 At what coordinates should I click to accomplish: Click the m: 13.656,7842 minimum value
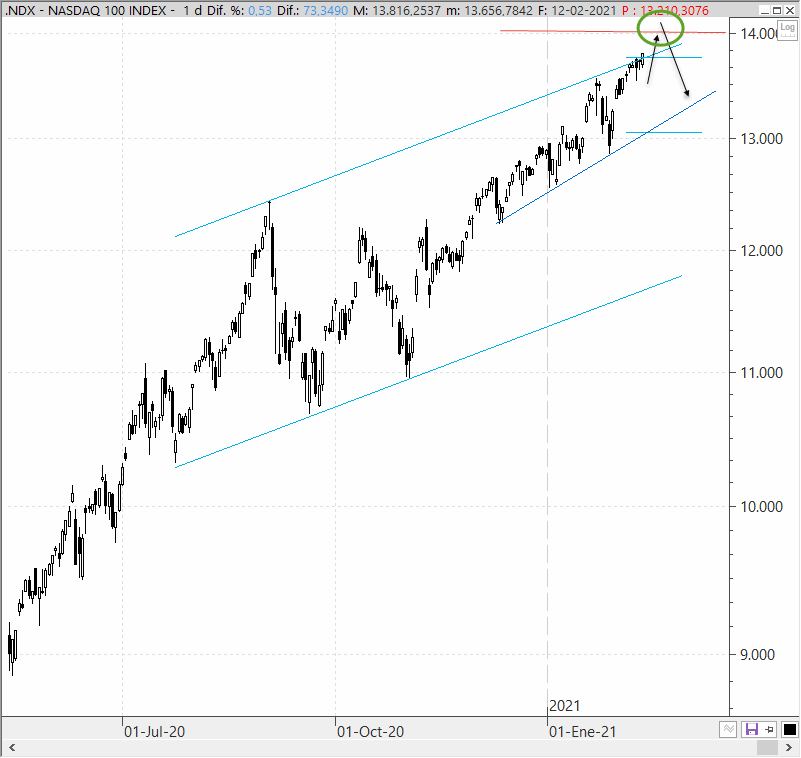click(489, 10)
